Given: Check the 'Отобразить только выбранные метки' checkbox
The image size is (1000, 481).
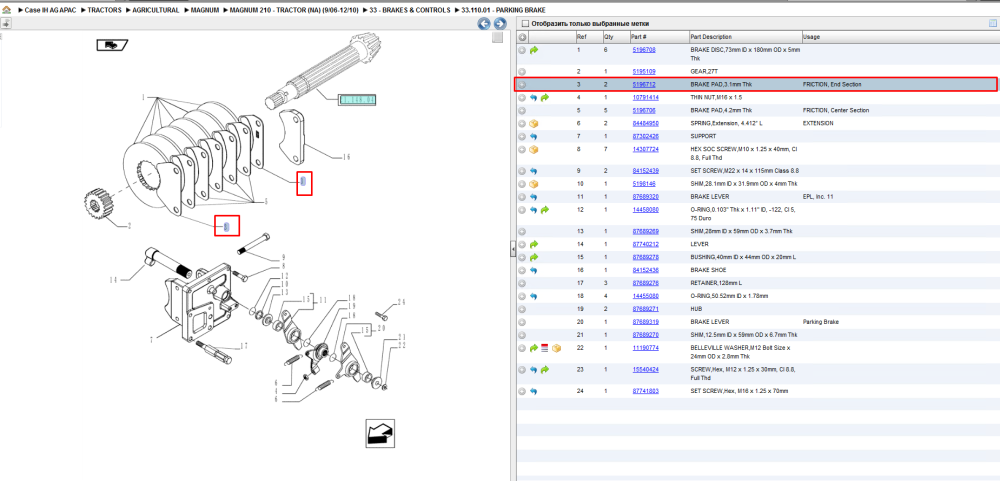Looking at the screenshot, I should [525, 24].
